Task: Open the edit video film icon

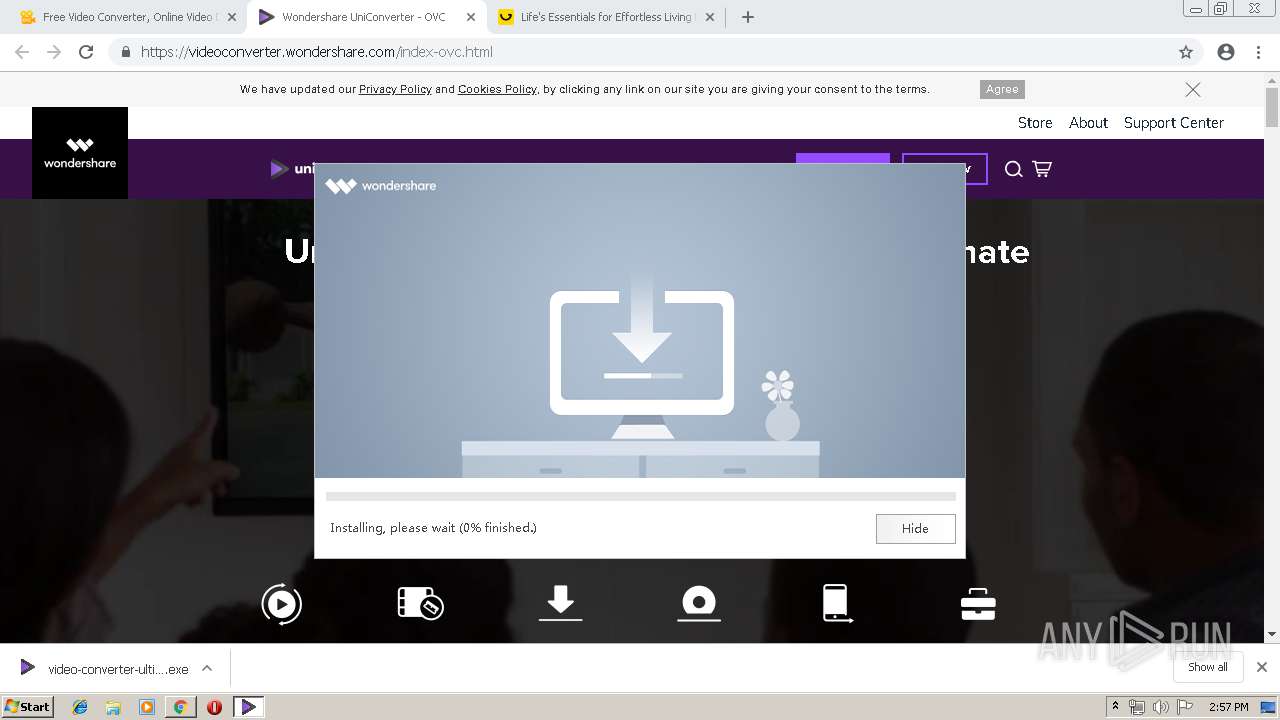Action: pos(420,603)
